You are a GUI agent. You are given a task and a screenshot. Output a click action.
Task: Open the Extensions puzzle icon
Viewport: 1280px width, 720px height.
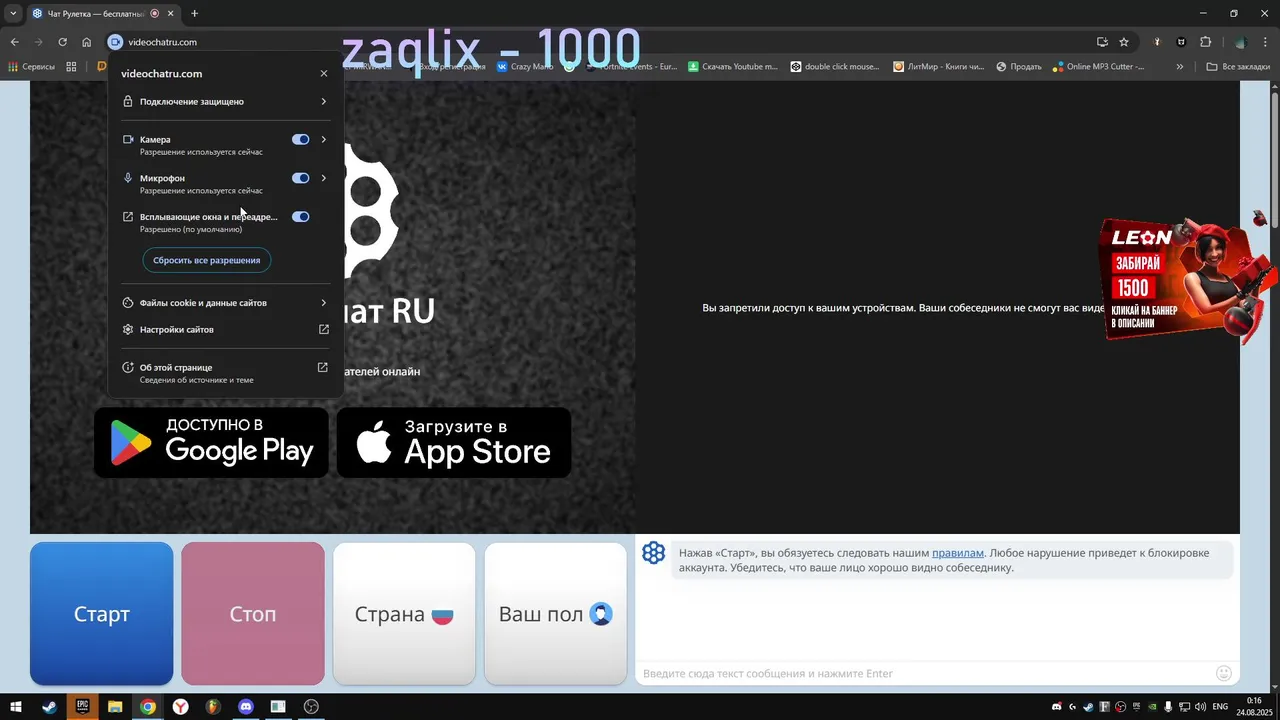1205,42
